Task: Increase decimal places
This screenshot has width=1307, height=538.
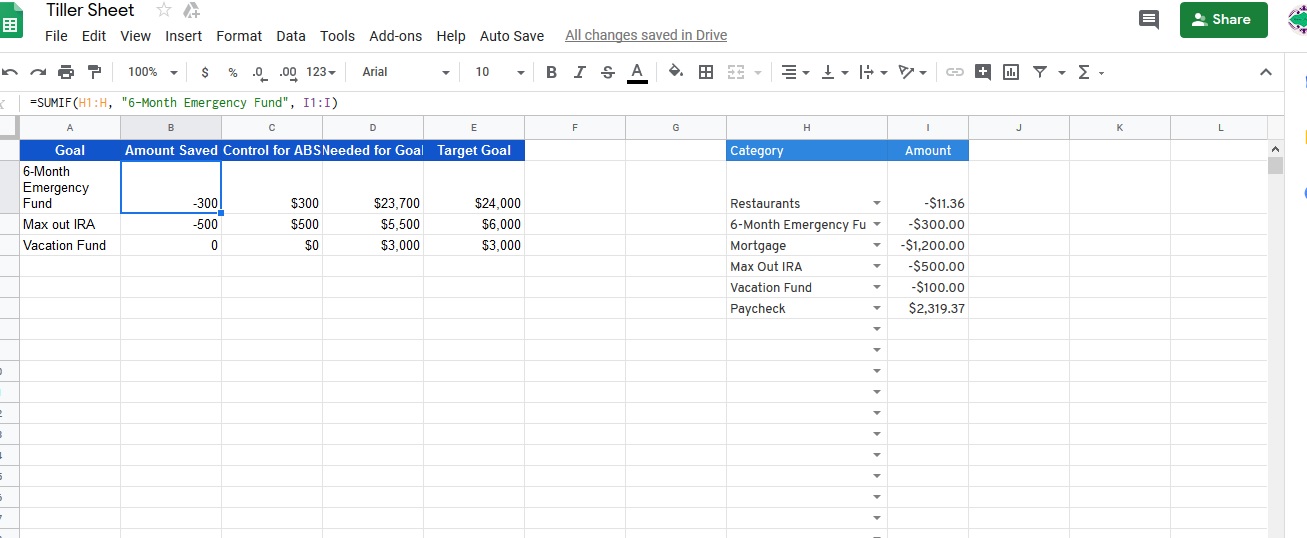Action: pos(288,72)
